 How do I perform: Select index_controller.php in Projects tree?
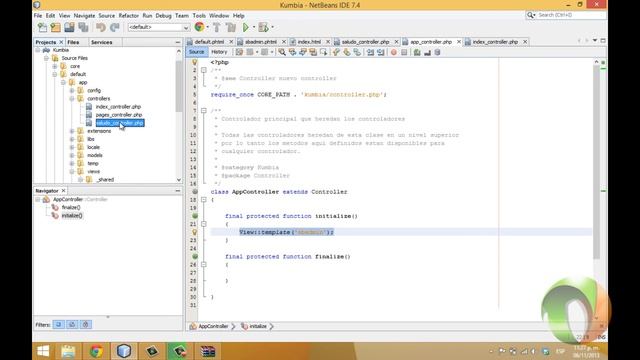(x=118, y=107)
